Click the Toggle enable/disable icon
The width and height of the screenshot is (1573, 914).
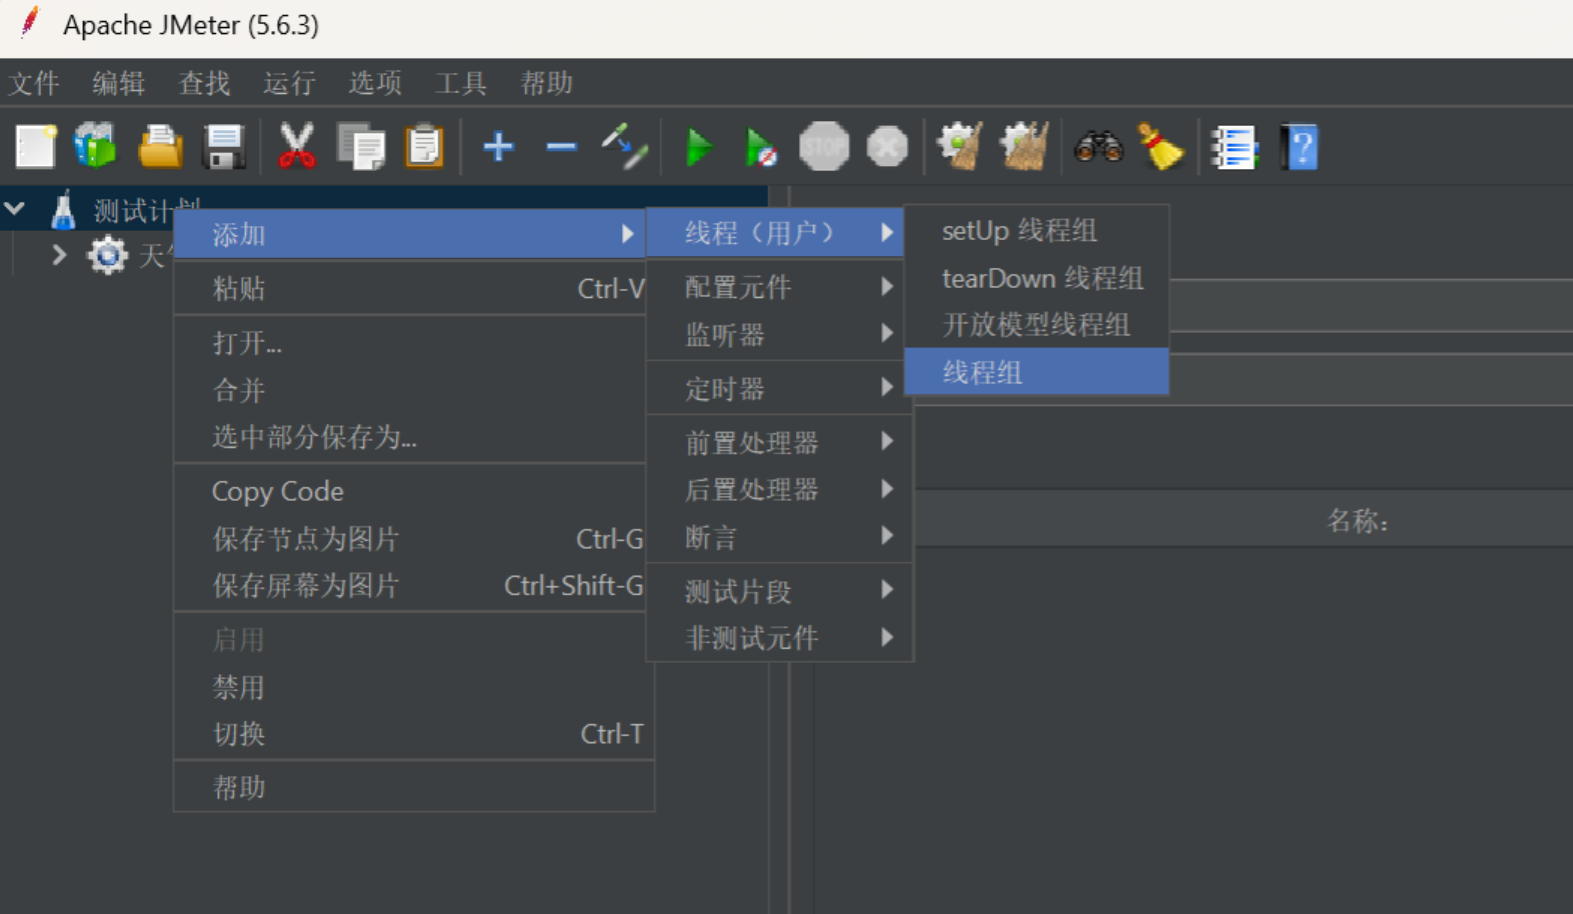tap(625, 148)
